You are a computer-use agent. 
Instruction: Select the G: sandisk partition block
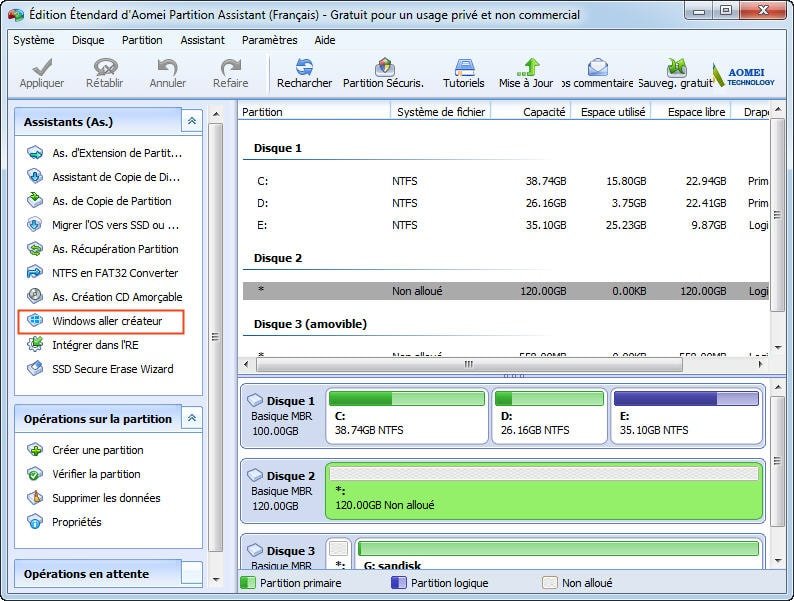click(x=559, y=553)
